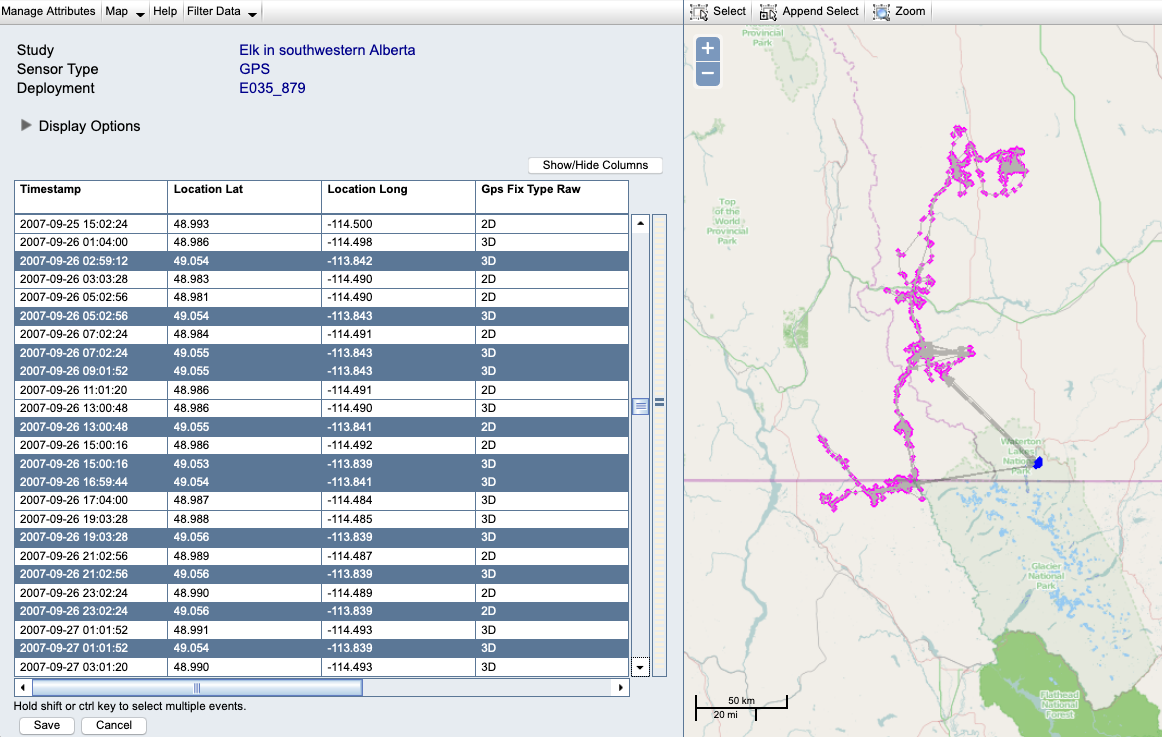This screenshot has width=1162, height=737.
Task: Zoom in the map with plus button
Action: coord(708,49)
